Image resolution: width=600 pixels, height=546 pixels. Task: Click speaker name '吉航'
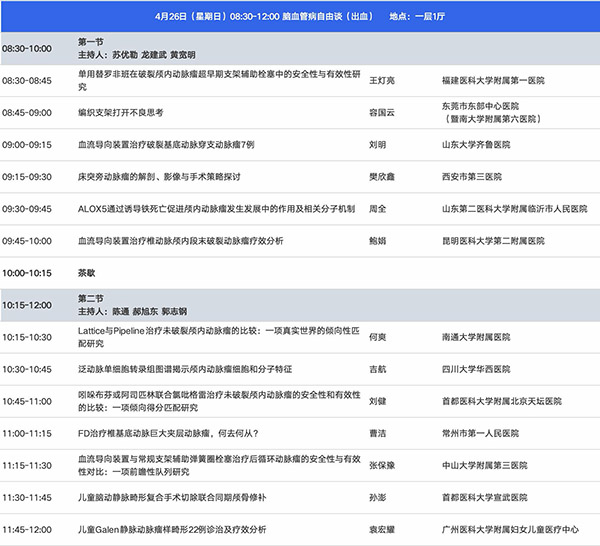[377, 369]
